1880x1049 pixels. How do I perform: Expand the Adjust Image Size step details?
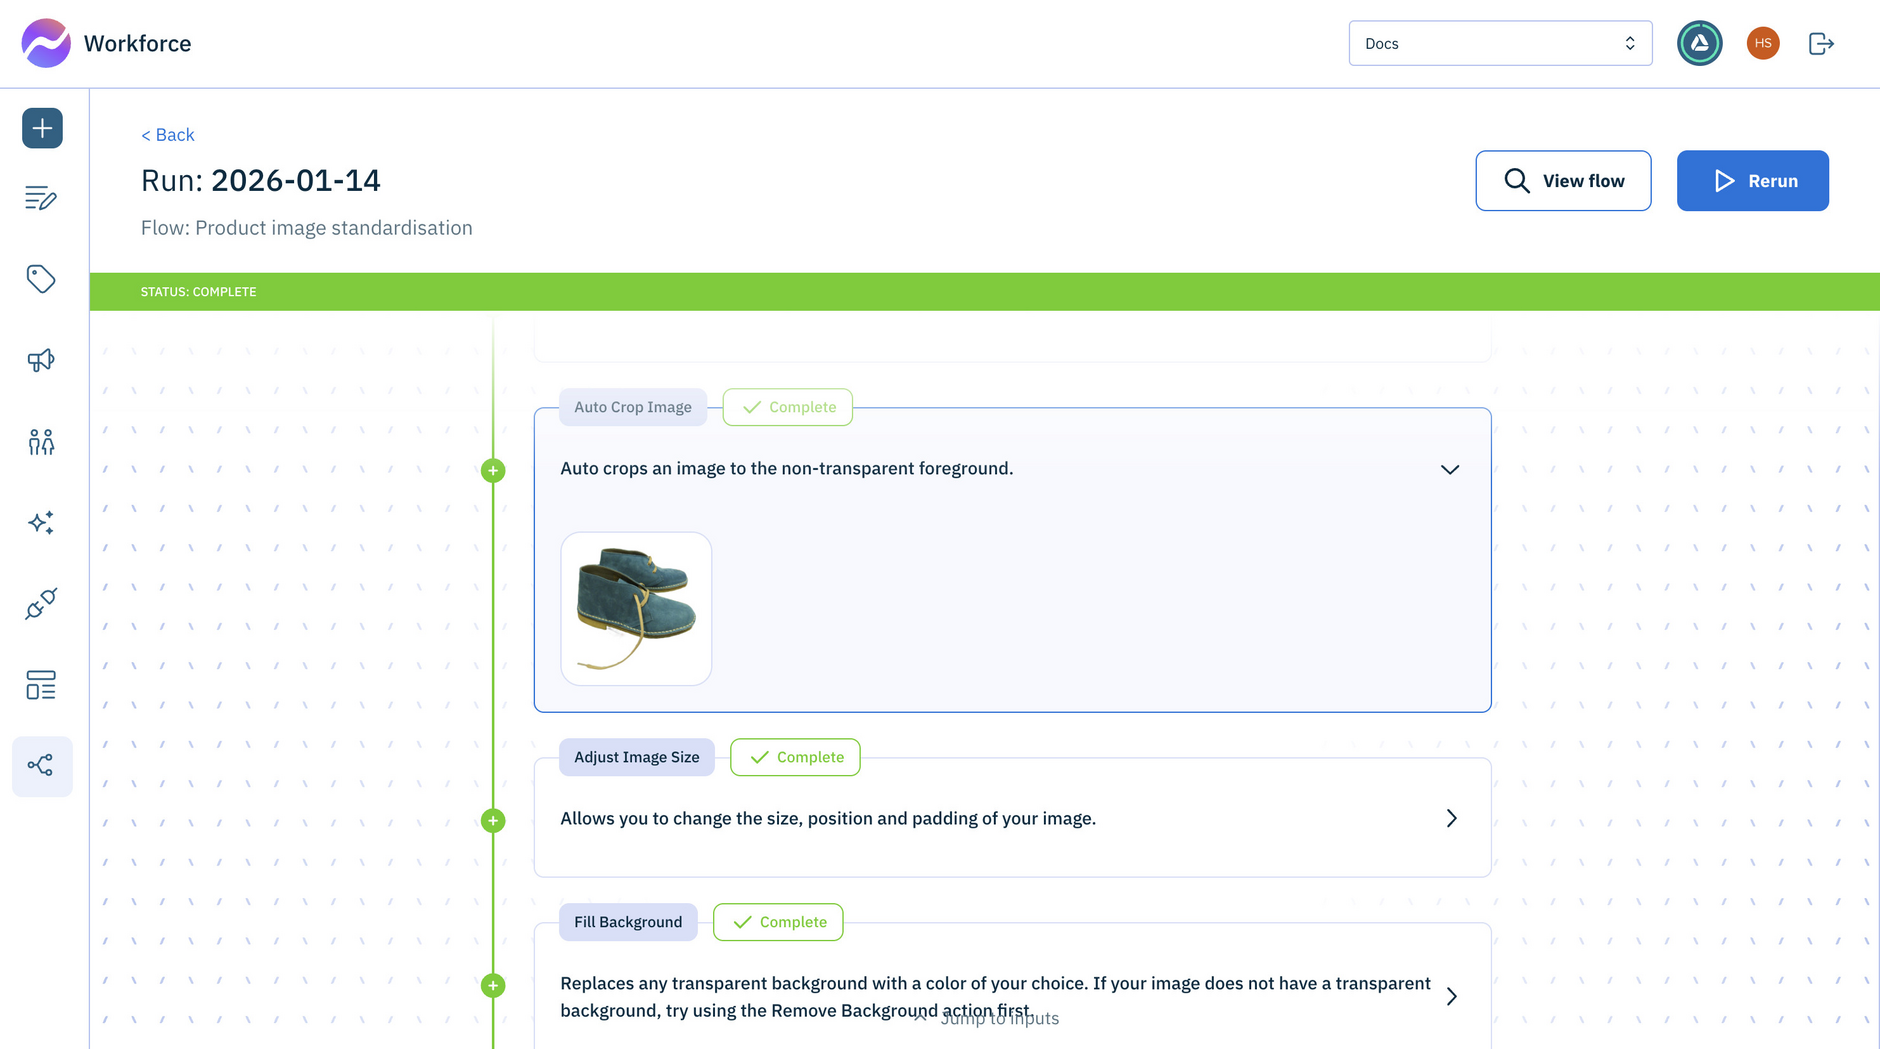click(x=1451, y=818)
